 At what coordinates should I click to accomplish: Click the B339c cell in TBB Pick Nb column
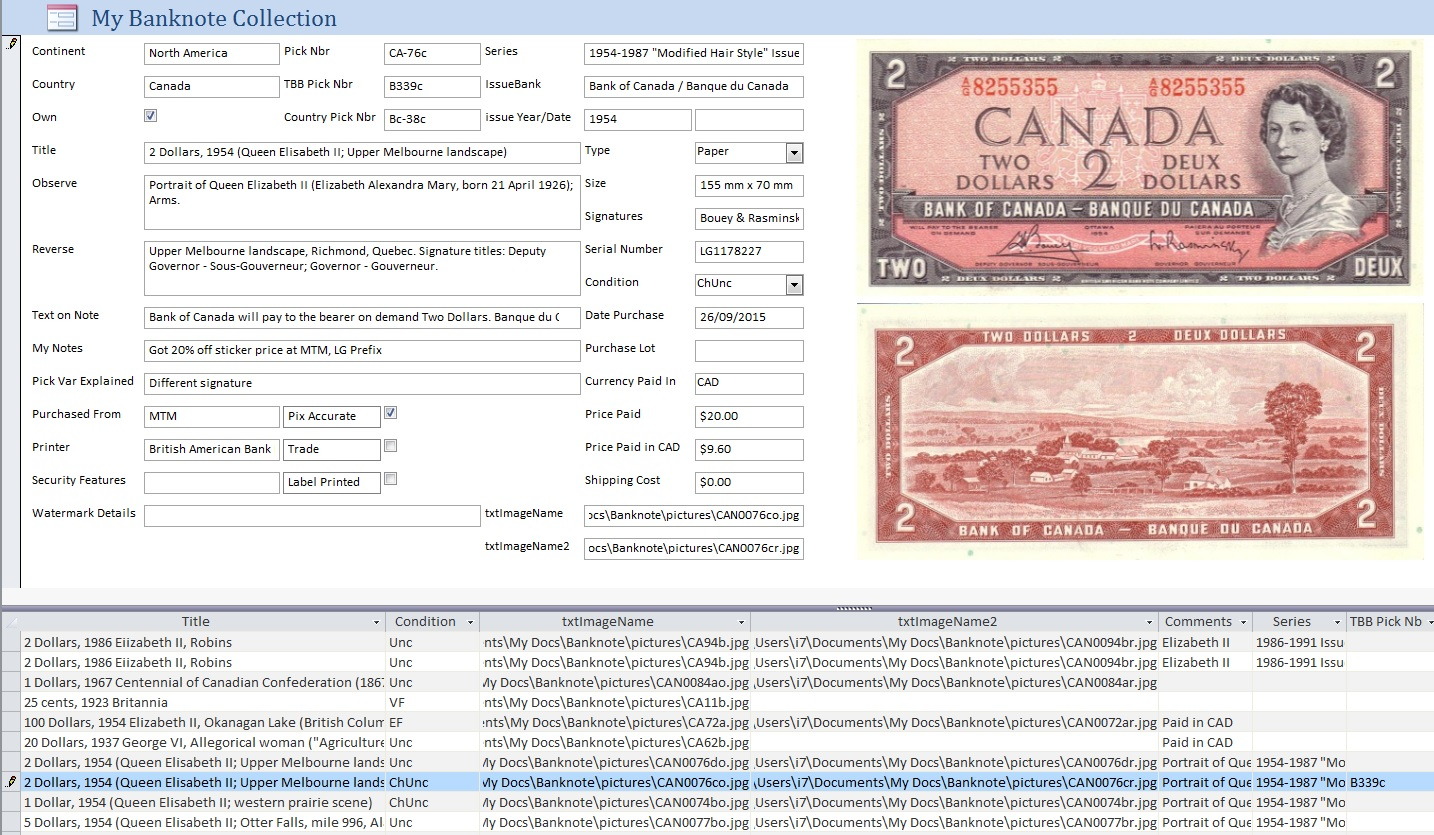[1390, 782]
